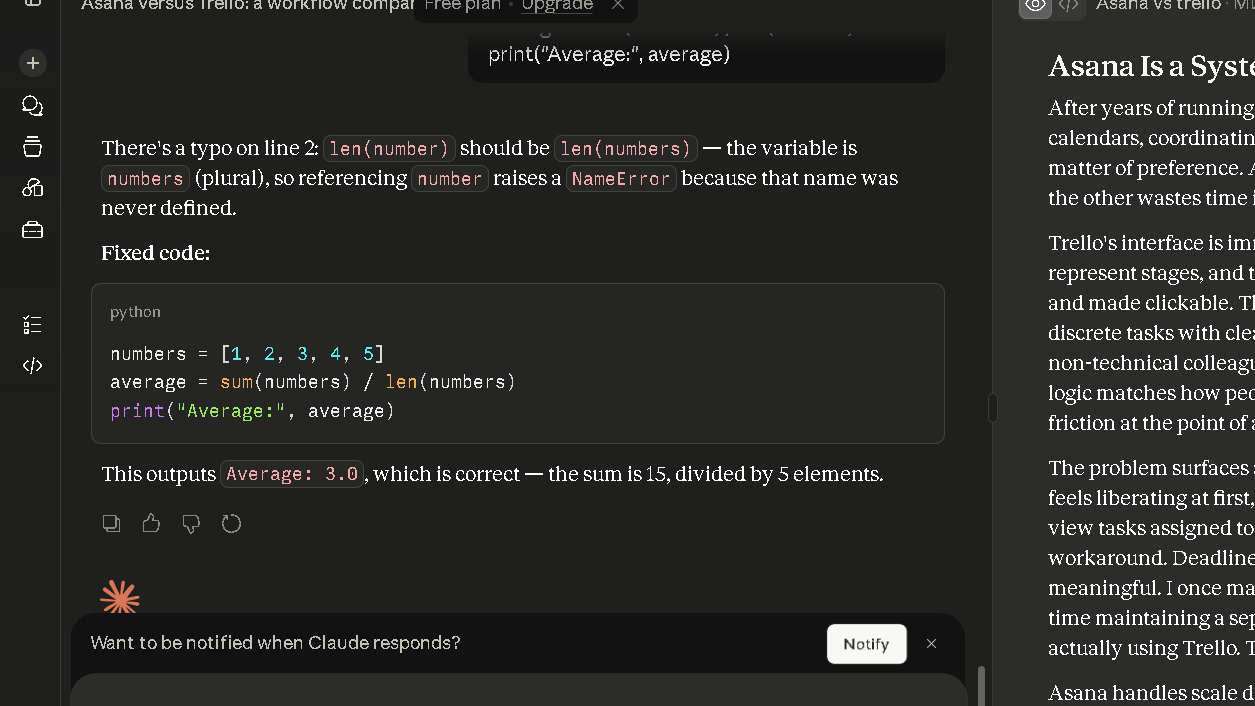
Task: Switch artifact panel to code view
Action: (1068, 5)
